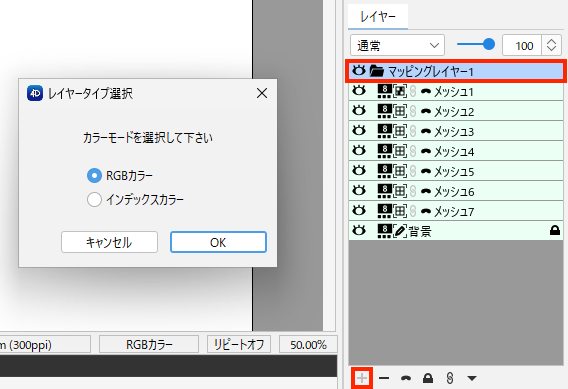Screen dimensions: 568x389
Task: Click the folder icon of マッピングレイヤー1
Action: click(377, 71)
